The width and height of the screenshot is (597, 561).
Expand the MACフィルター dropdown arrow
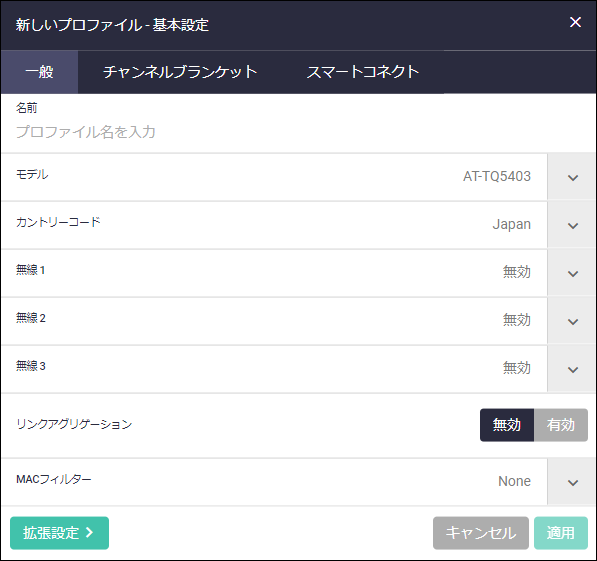[572, 482]
